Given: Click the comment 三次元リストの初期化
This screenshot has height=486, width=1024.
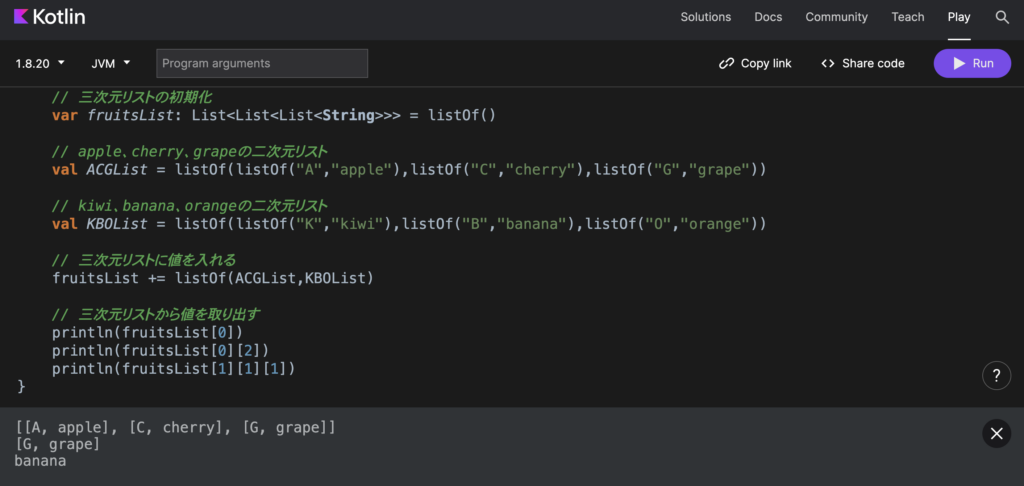Looking at the screenshot, I should pyautogui.click(x=131, y=98).
